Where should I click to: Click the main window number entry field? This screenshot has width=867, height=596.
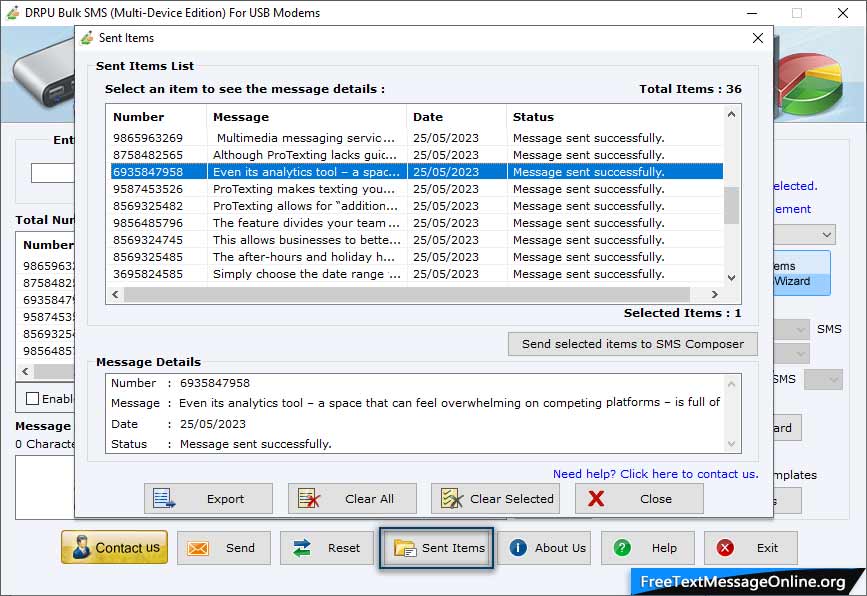tap(53, 173)
